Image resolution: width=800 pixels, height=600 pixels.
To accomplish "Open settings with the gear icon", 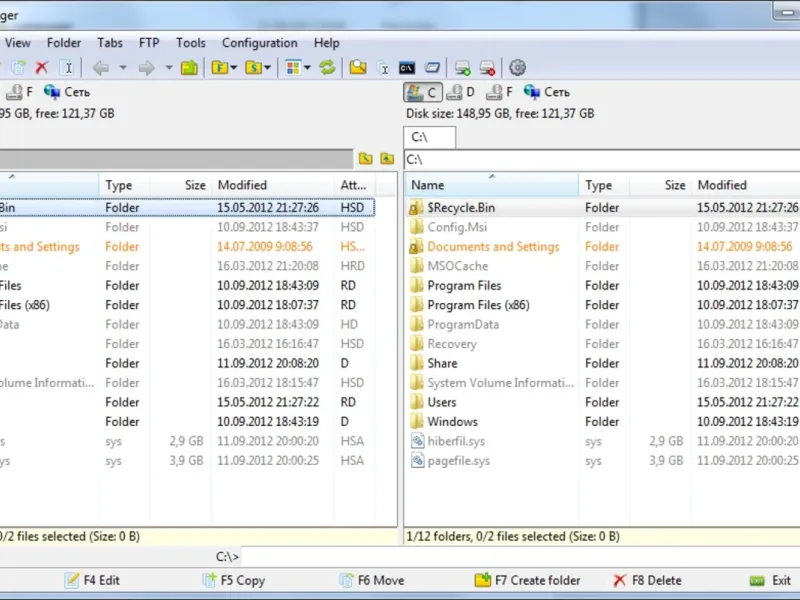I will 517,67.
